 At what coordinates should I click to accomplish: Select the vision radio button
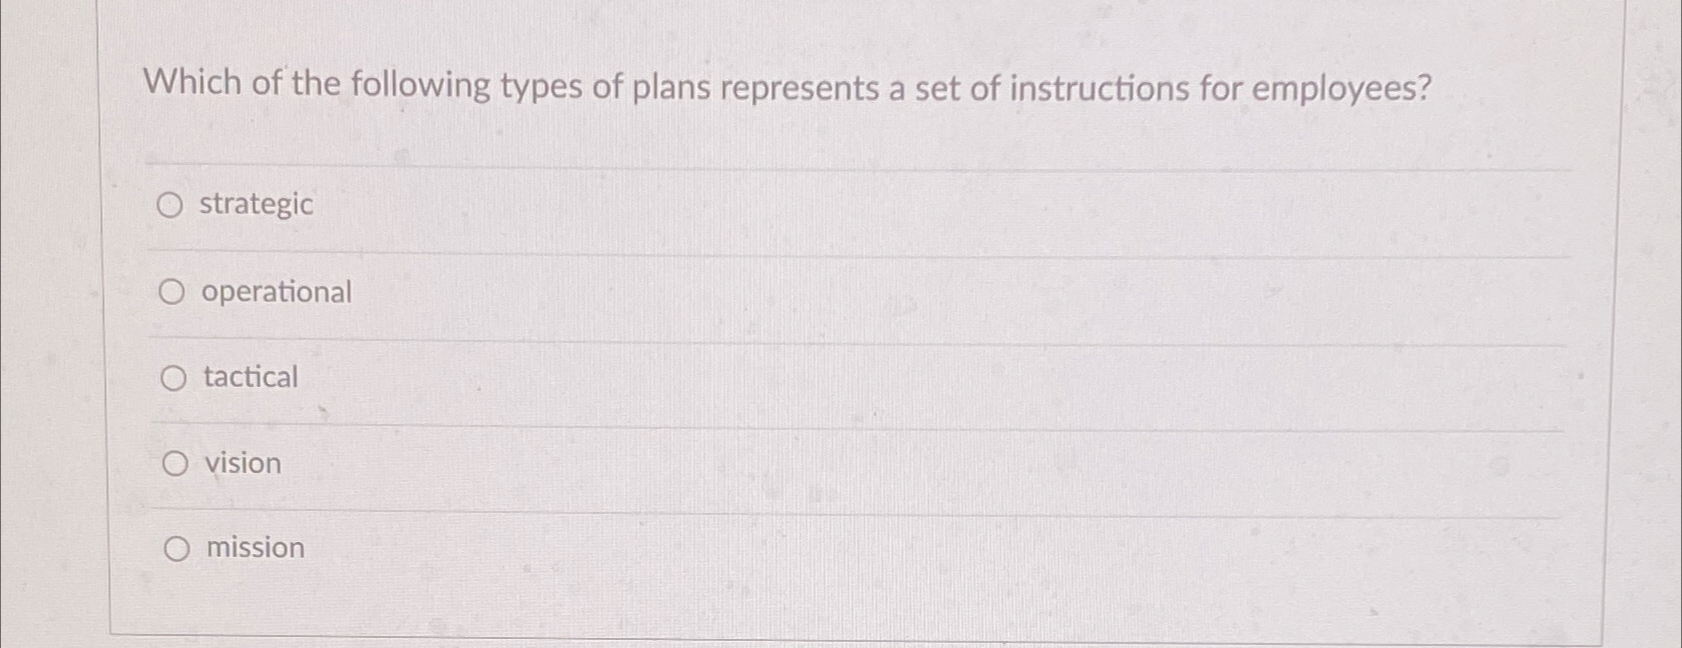pos(173,462)
